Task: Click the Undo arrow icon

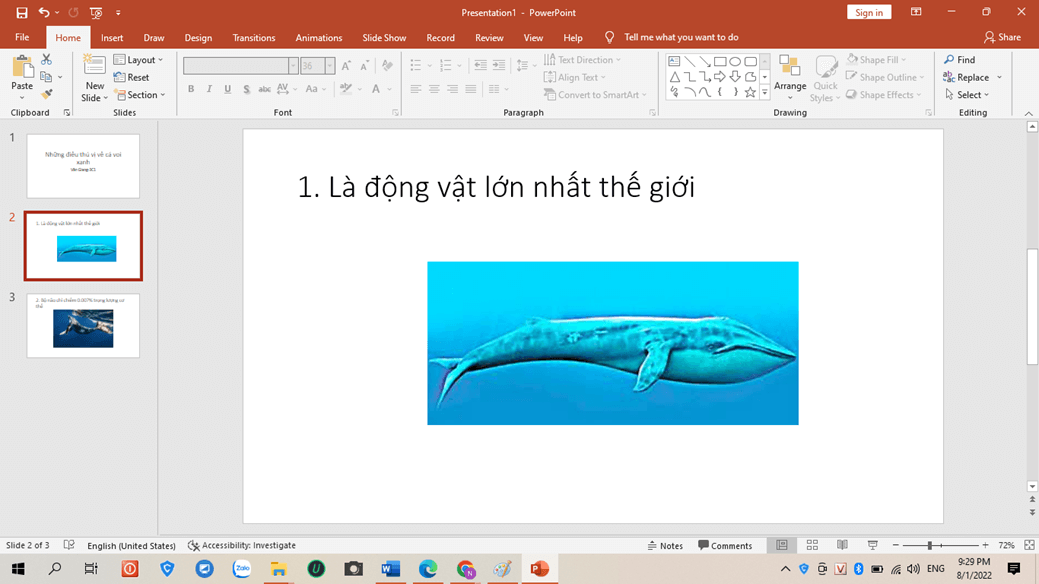Action: (44, 13)
